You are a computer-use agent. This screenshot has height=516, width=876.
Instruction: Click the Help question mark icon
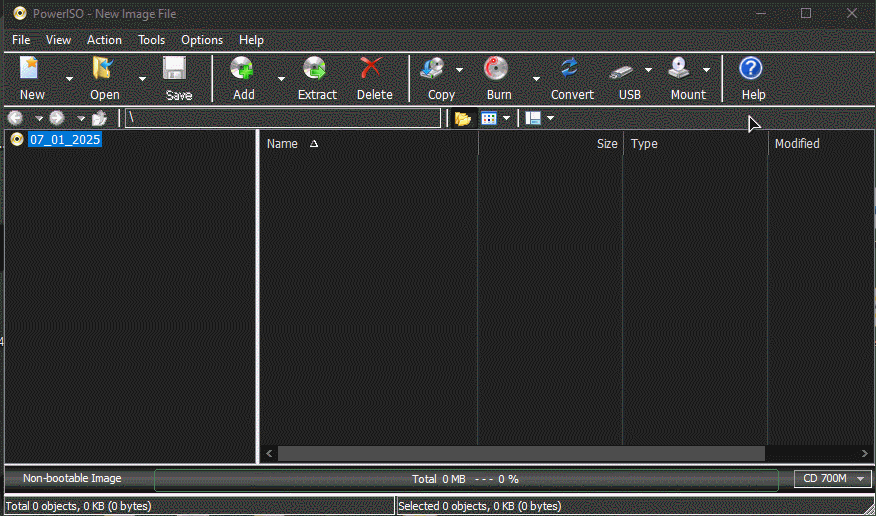(751, 69)
